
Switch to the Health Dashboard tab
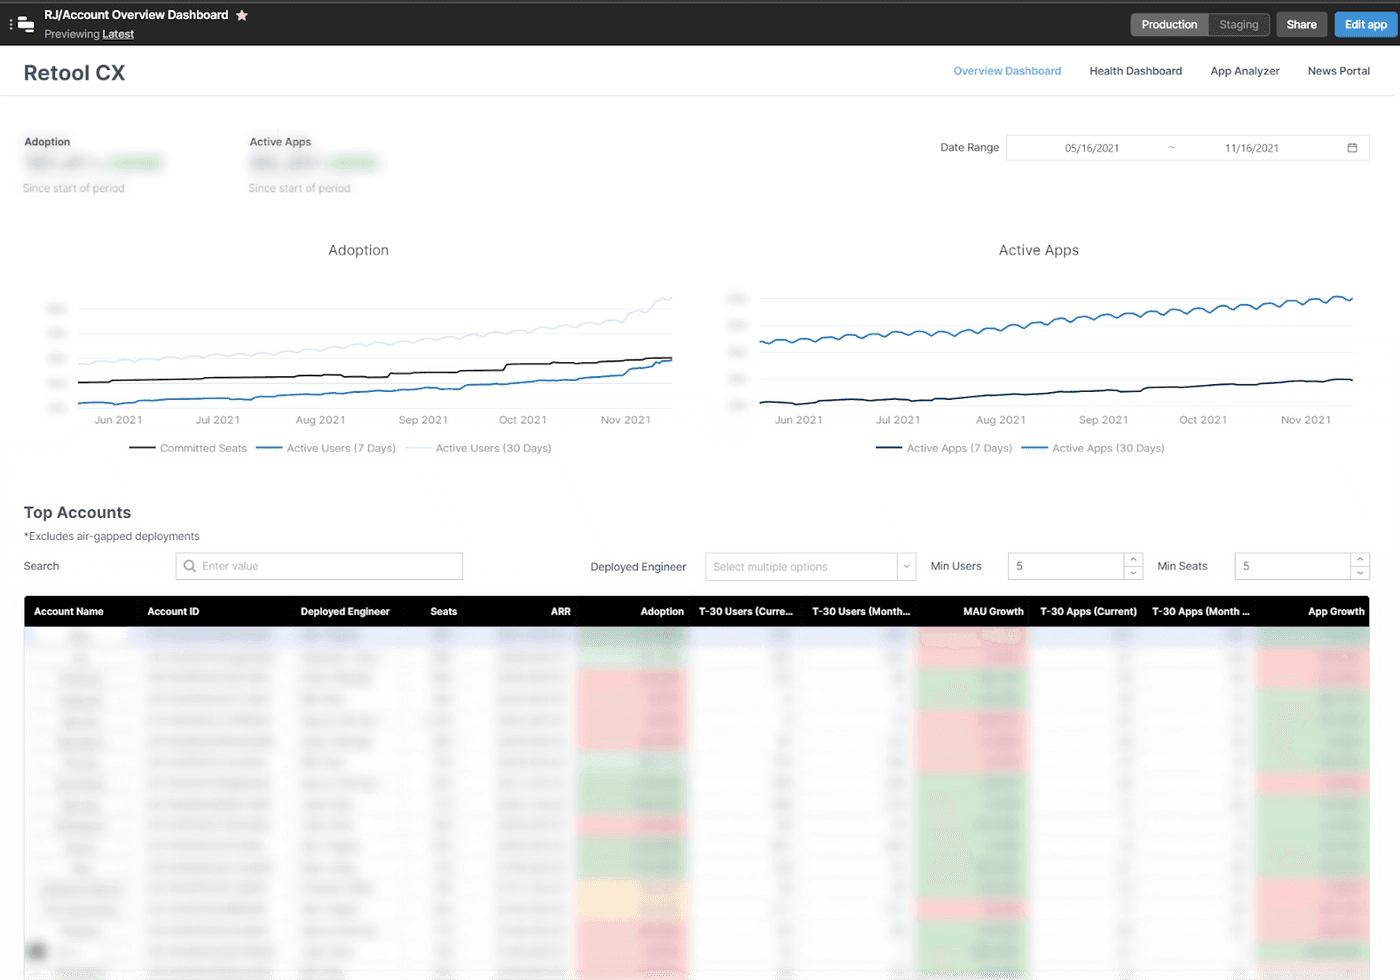coord(1135,71)
